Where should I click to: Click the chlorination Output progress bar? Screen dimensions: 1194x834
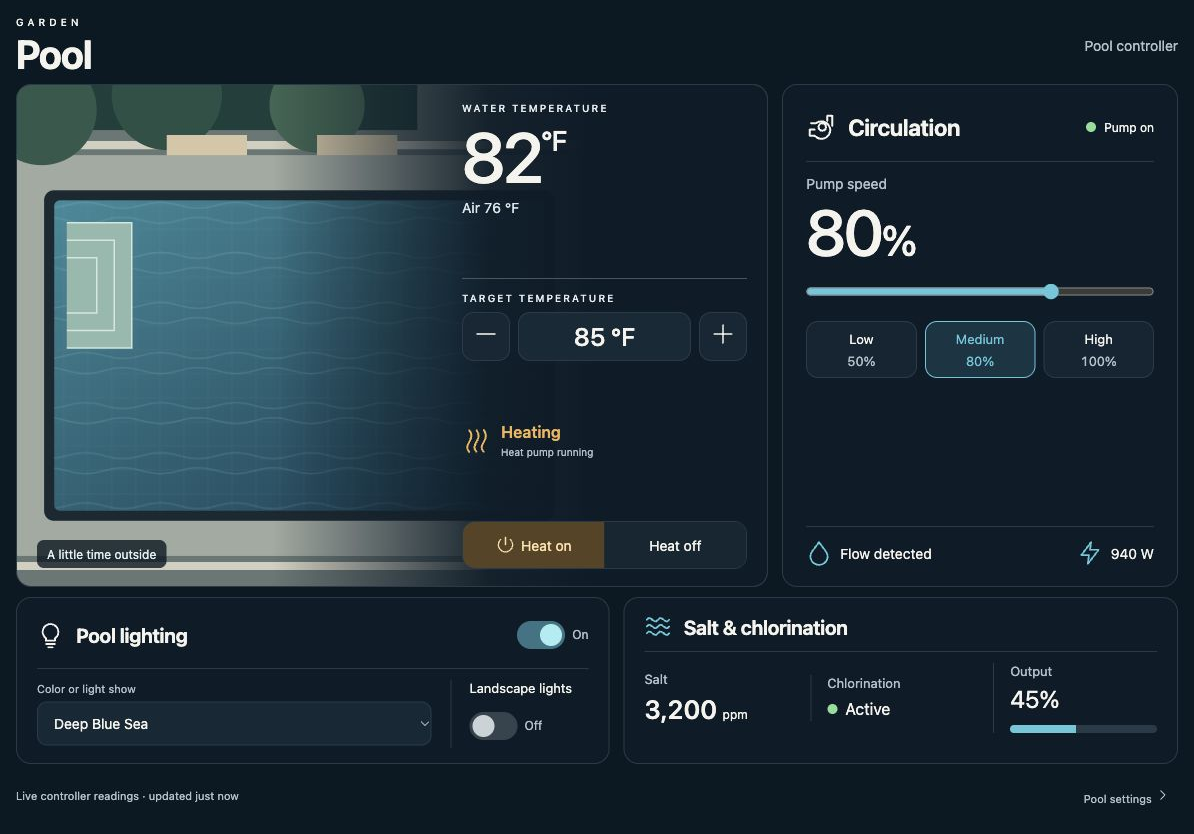[1083, 729]
